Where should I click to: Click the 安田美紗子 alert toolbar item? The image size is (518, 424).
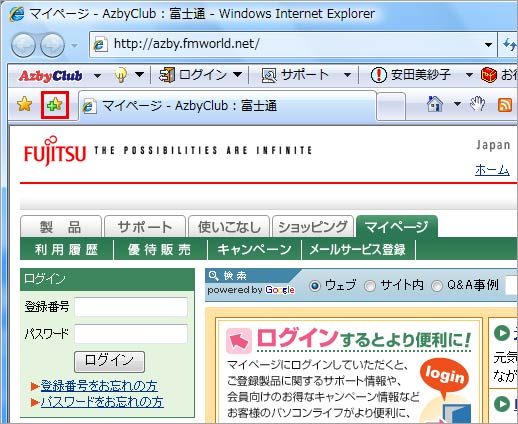[x=411, y=75]
